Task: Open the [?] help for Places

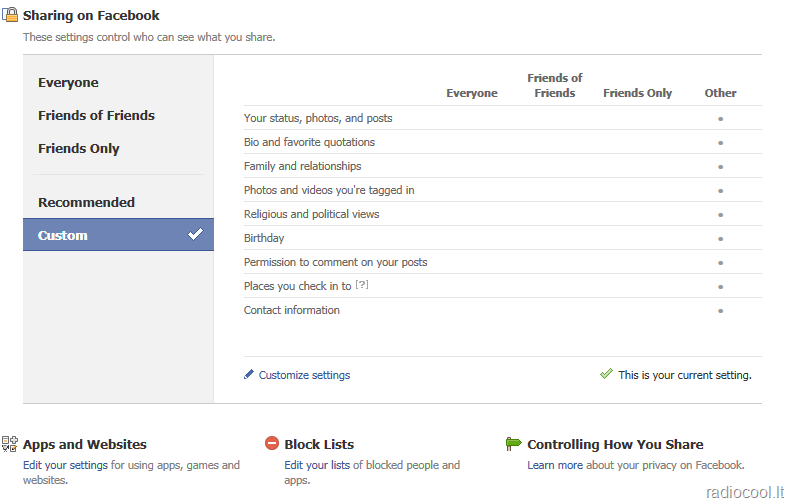Action: [362, 285]
